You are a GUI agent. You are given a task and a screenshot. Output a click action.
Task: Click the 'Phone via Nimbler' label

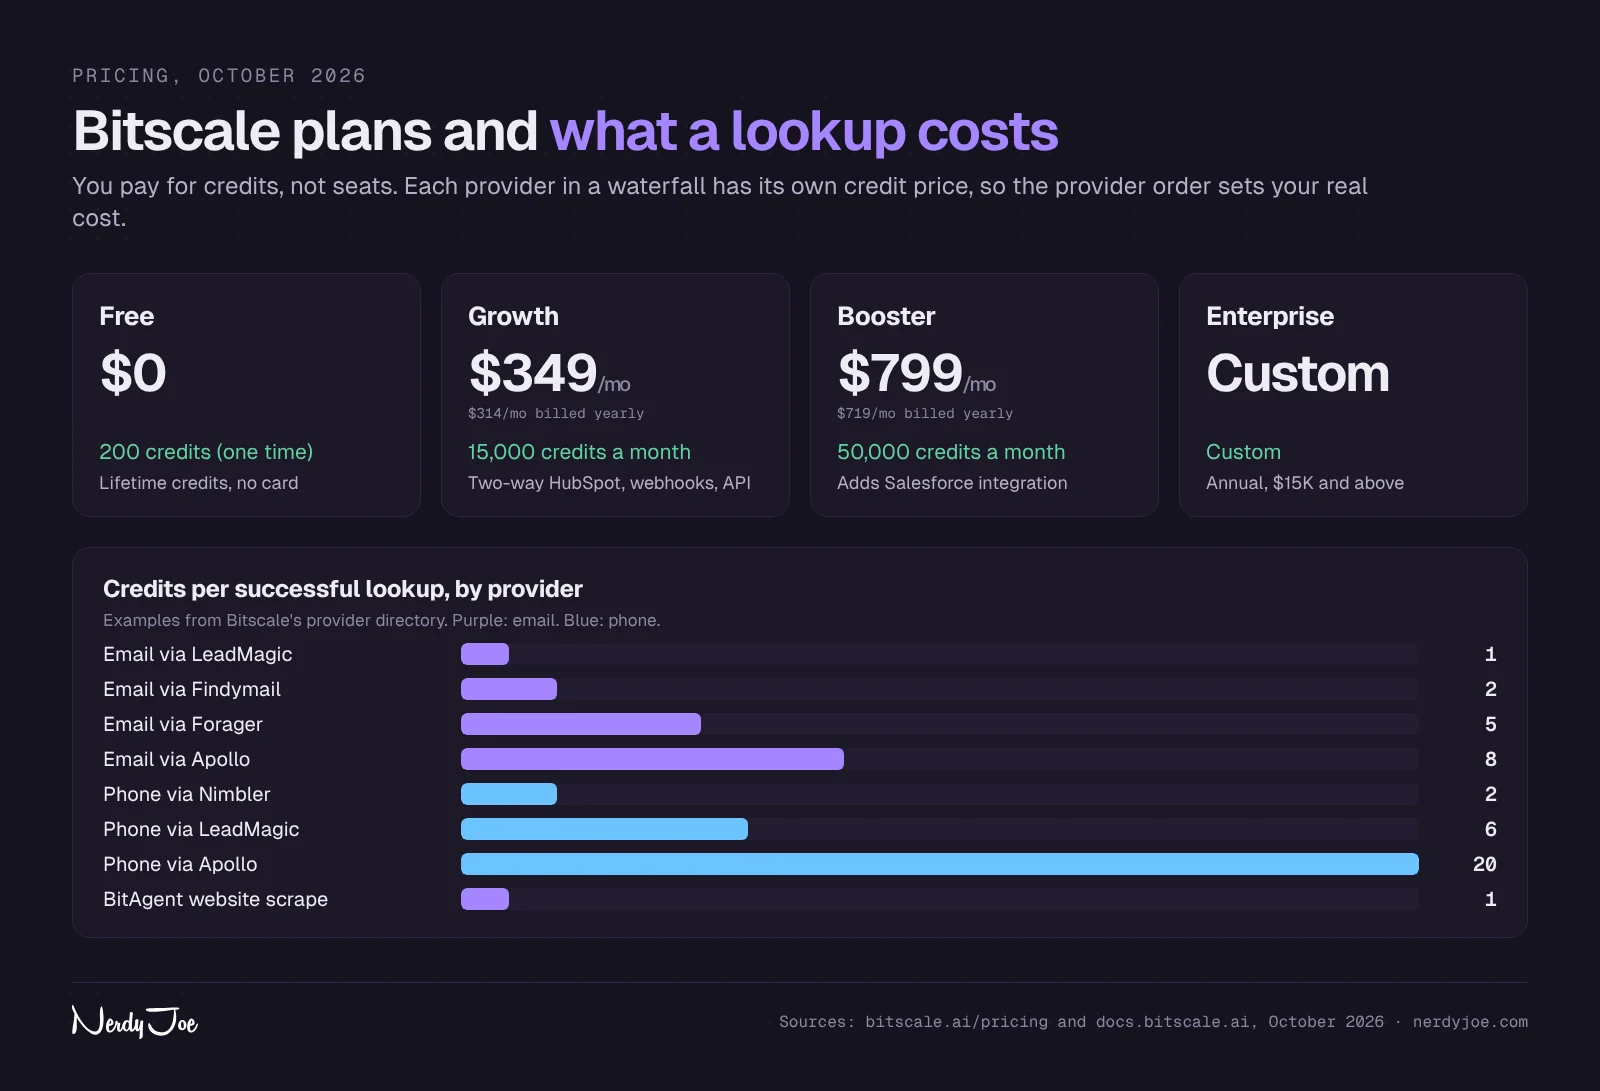[187, 794]
